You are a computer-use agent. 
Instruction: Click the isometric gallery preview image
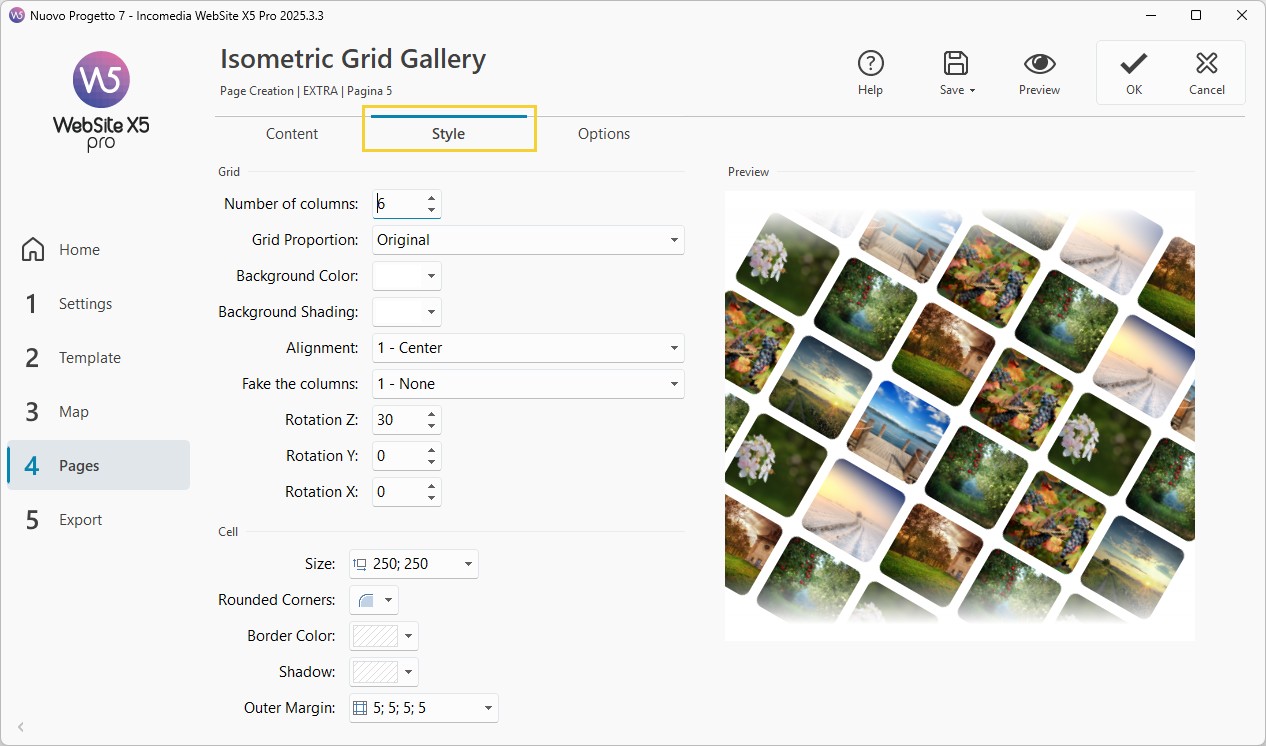[x=959, y=416]
